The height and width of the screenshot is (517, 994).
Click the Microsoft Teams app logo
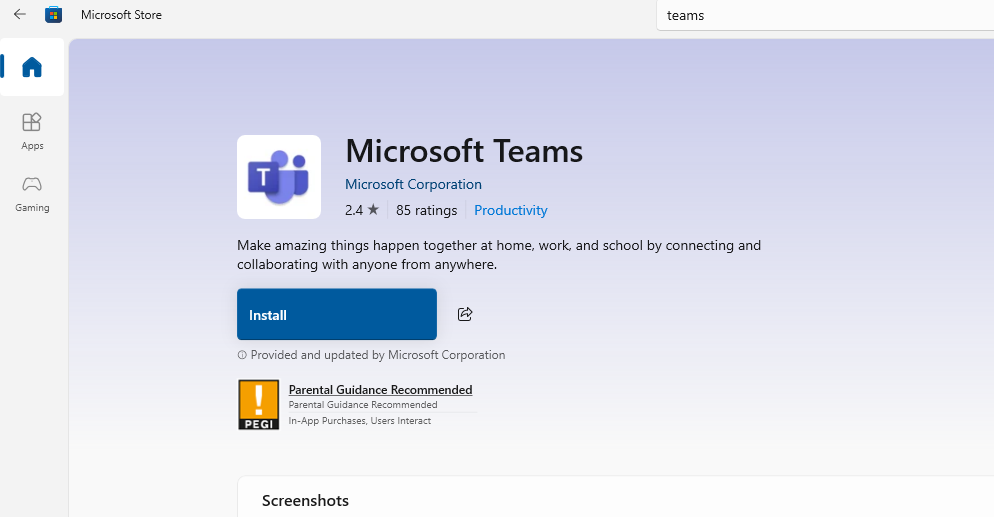pyautogui.click(x=279, y=177)
